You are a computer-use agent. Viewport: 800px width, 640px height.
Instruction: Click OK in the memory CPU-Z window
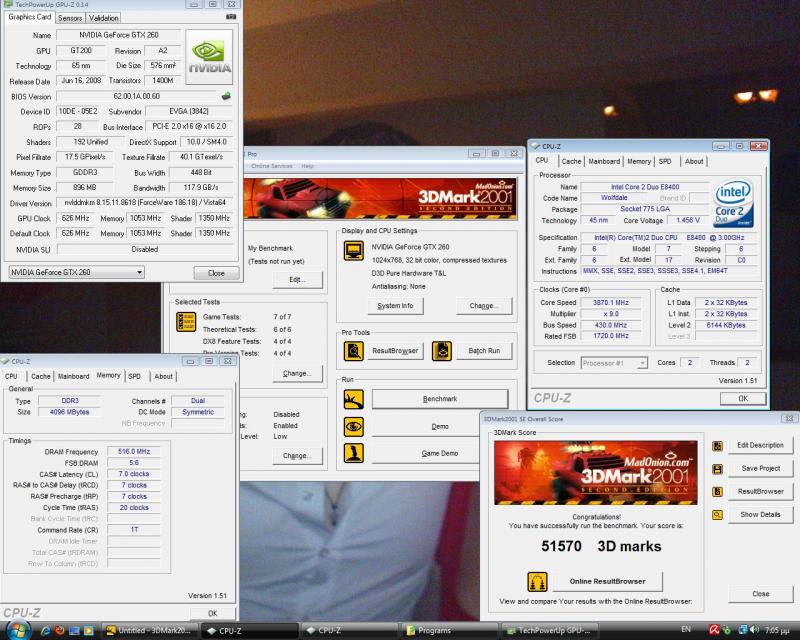(x=213, y=613)
